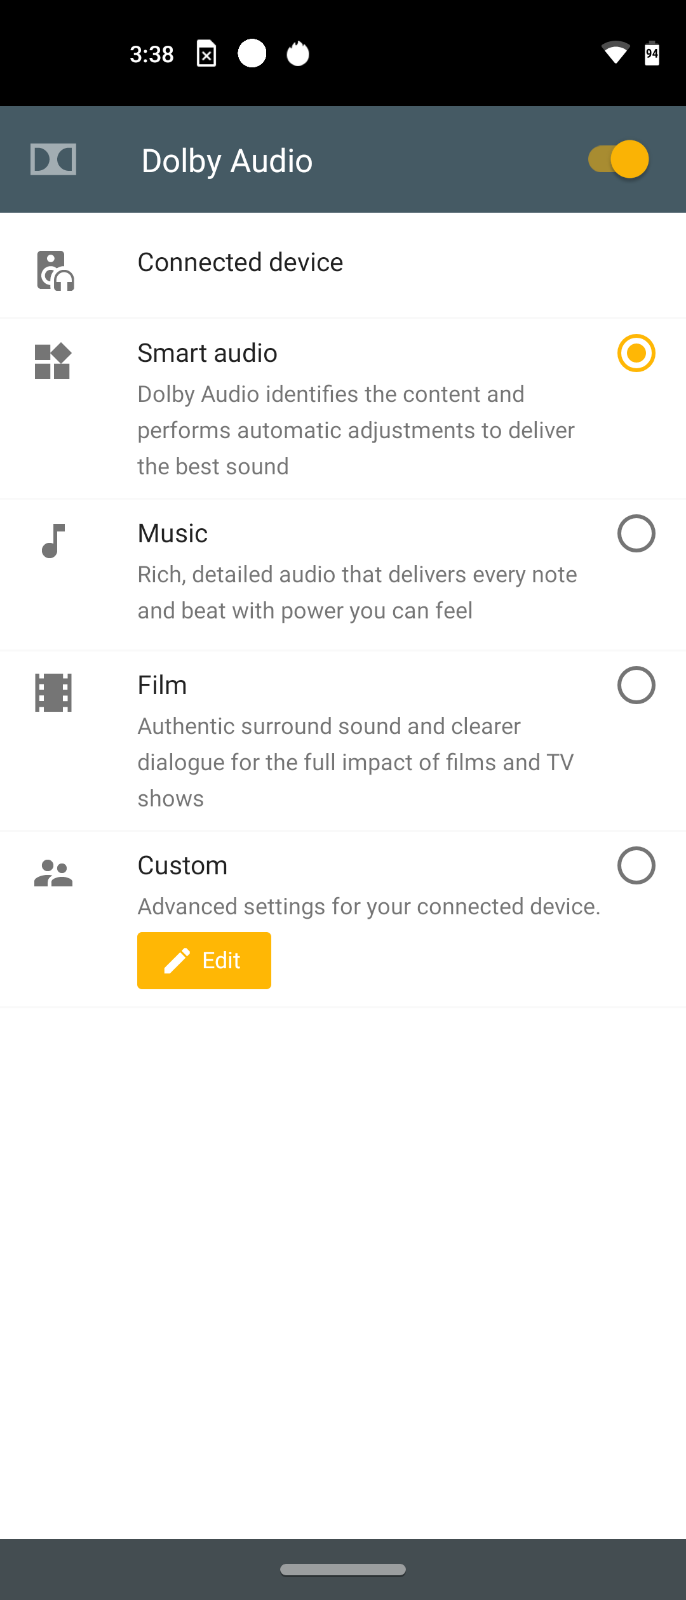The image size is (686, 1600).
Task: Choose the Film profile title
Action: [x=162, y=685]
